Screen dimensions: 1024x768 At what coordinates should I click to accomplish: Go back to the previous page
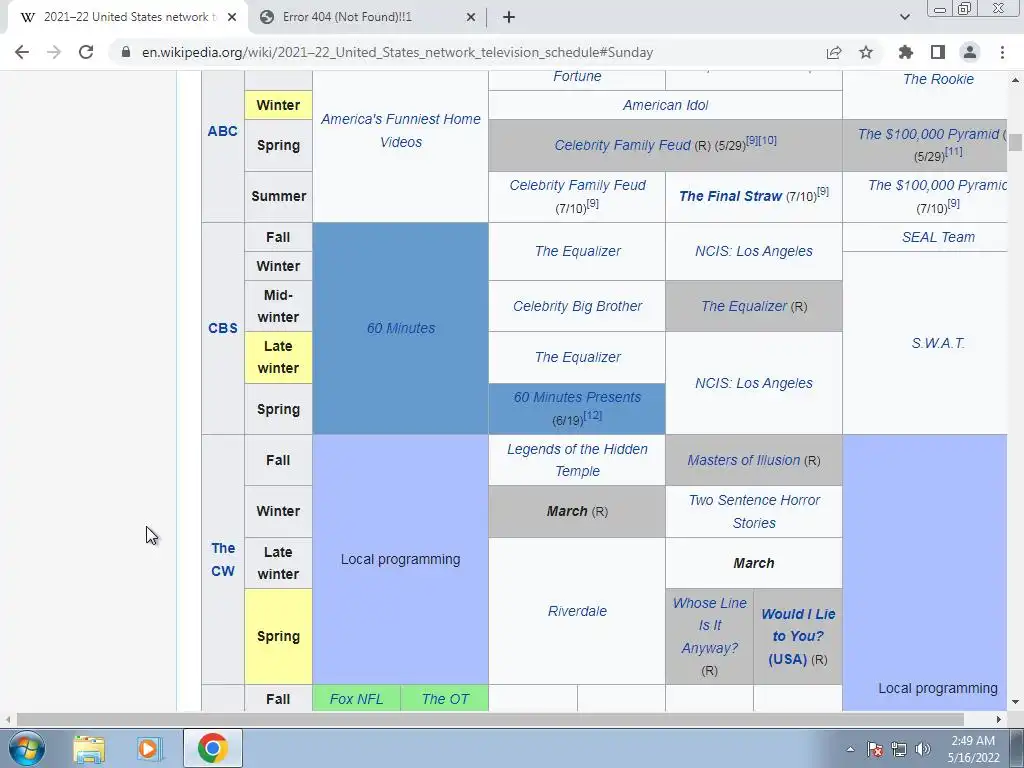click(22, 52)
